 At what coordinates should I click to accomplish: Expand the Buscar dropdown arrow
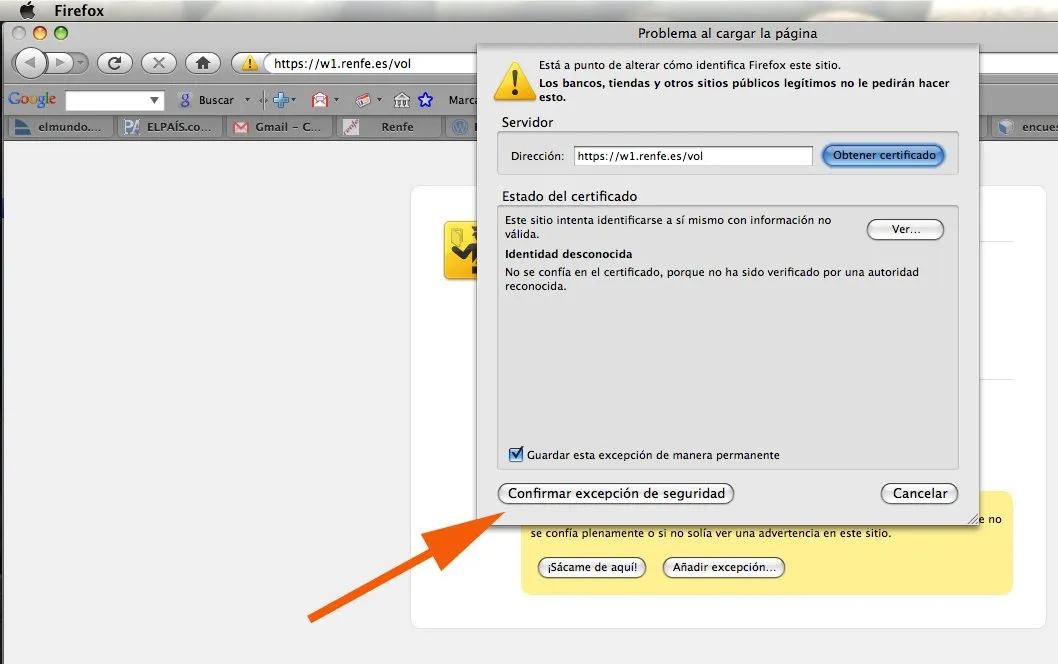pyautogui.click(x=247, y=100)
